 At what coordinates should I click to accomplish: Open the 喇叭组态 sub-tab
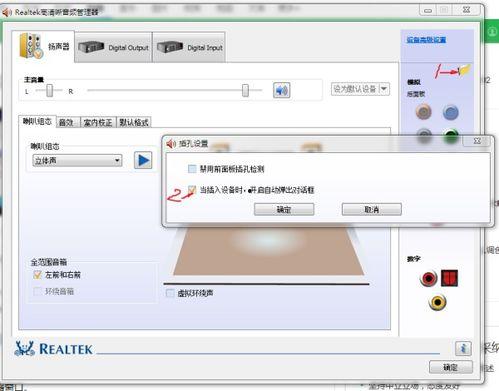[37, 121]
